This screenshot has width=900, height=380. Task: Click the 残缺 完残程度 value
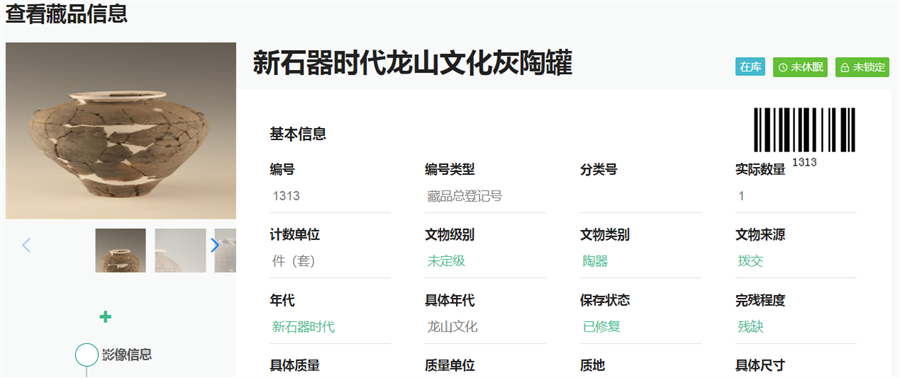point(751,327)
